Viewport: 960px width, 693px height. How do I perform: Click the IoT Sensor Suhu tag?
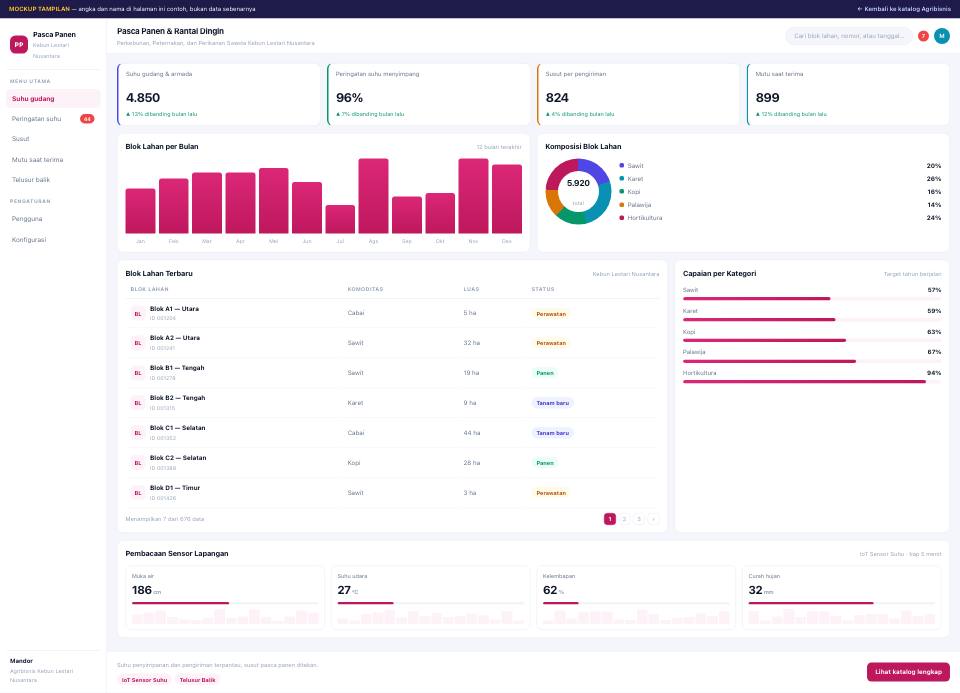144,680
